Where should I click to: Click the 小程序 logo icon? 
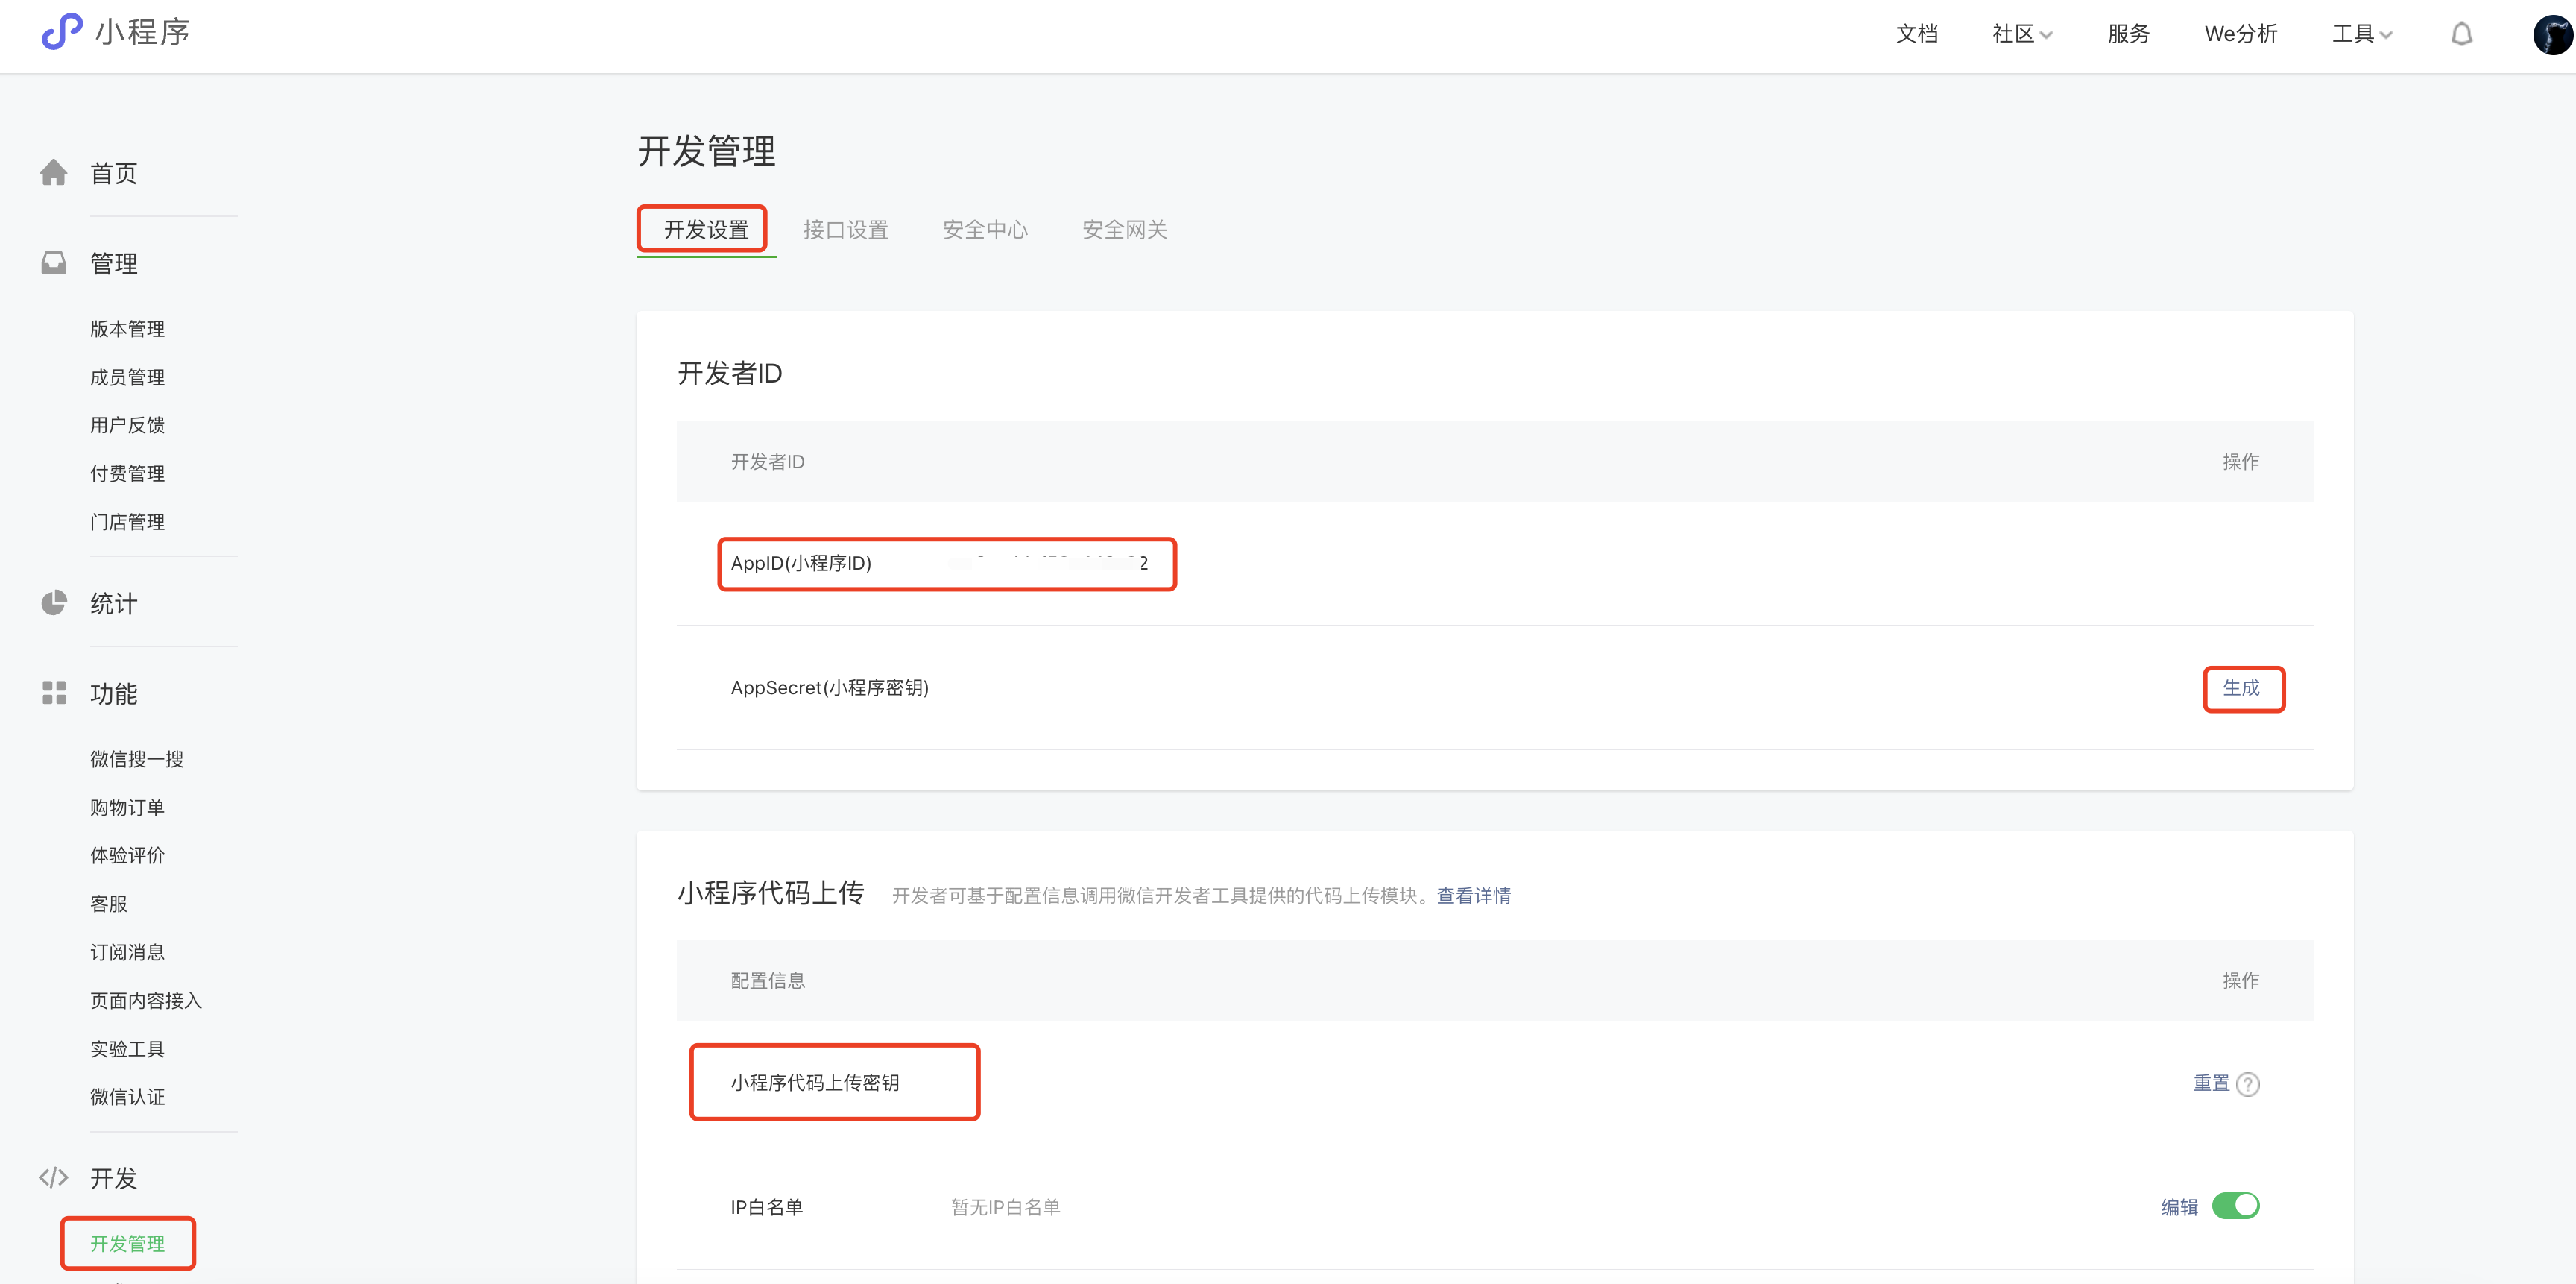61,32
